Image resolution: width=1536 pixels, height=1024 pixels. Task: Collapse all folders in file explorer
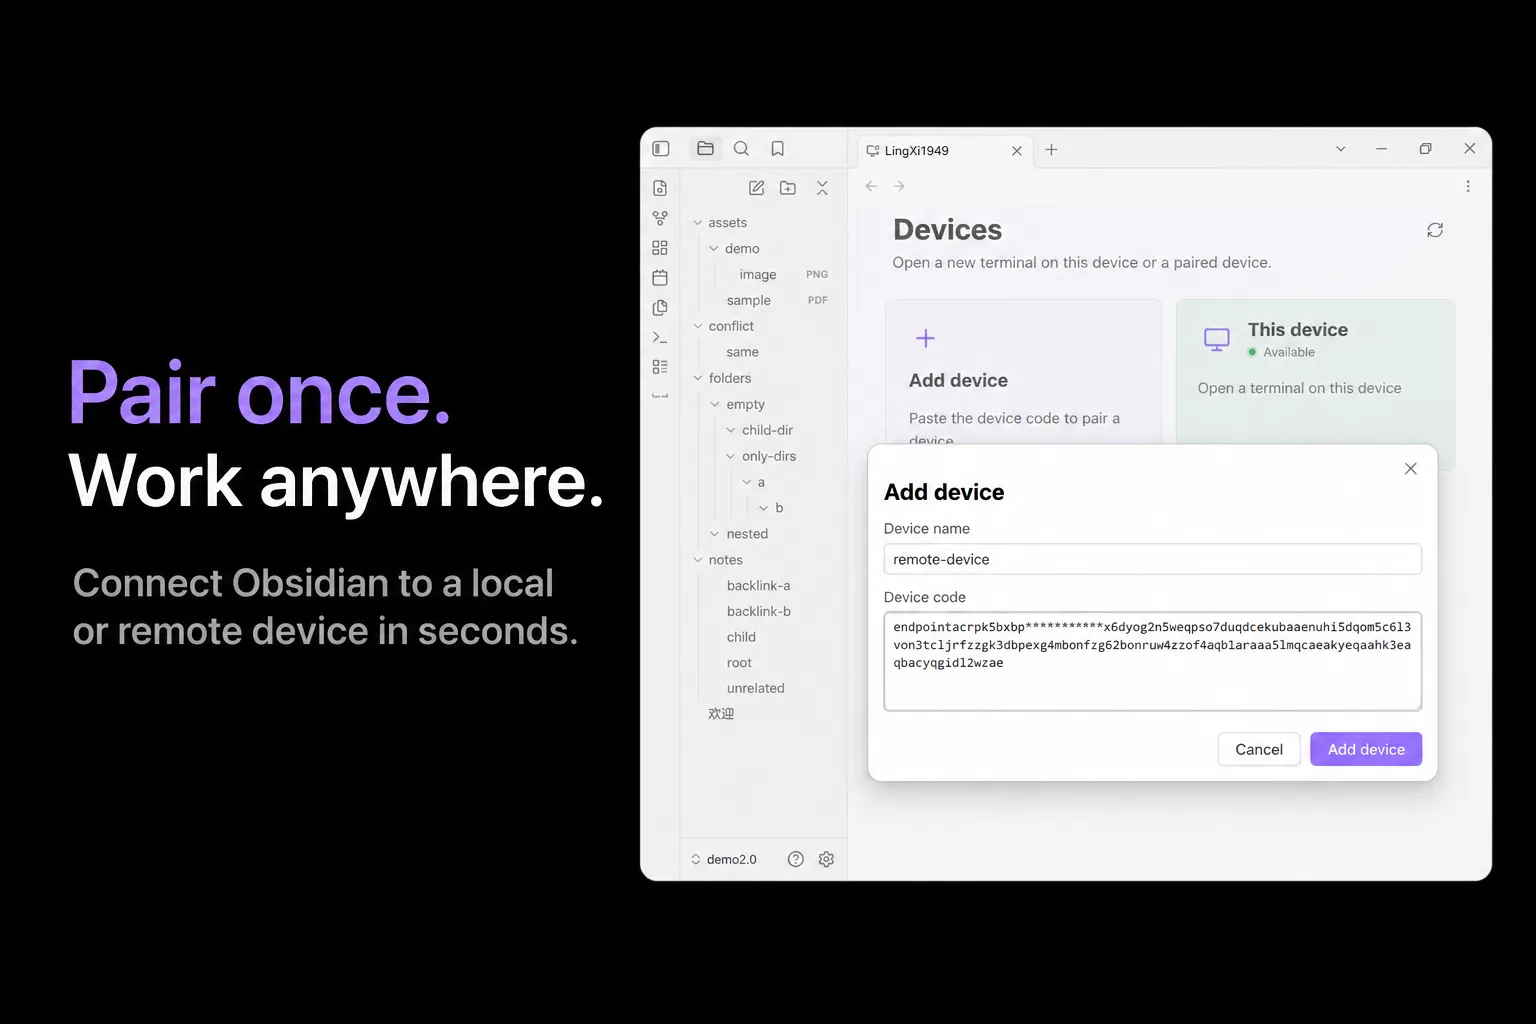(822, 188)
